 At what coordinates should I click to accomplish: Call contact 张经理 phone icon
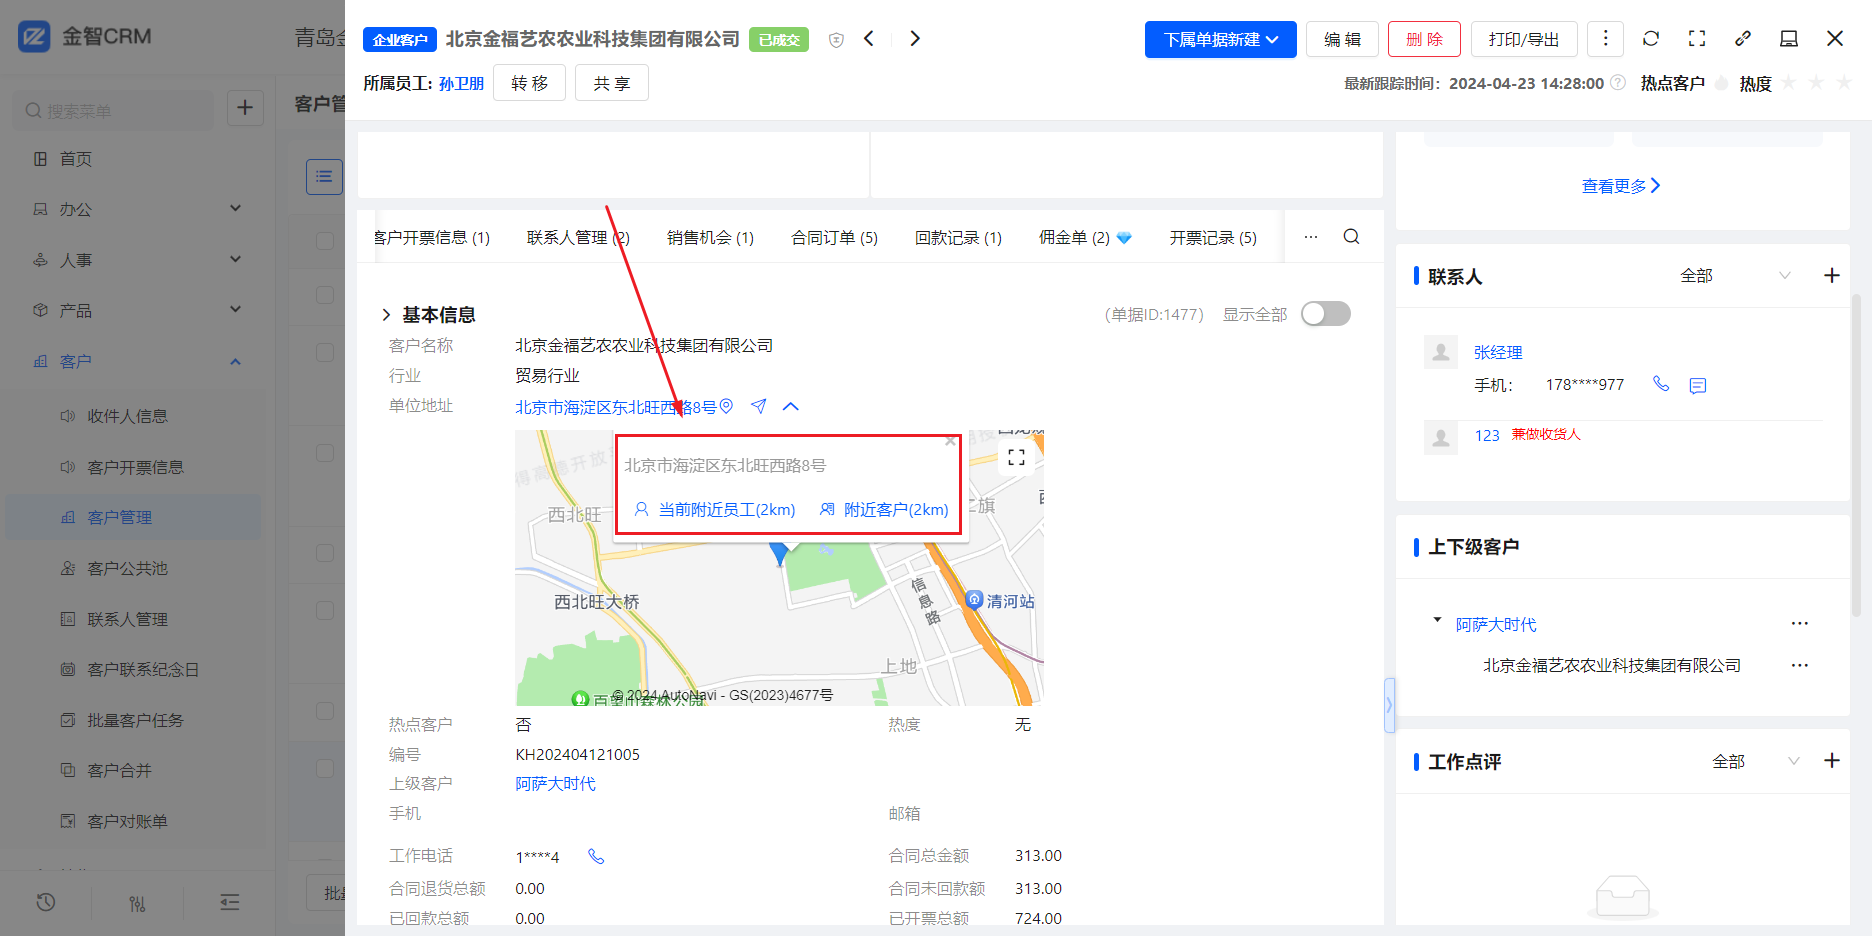tap(1661, 384)
